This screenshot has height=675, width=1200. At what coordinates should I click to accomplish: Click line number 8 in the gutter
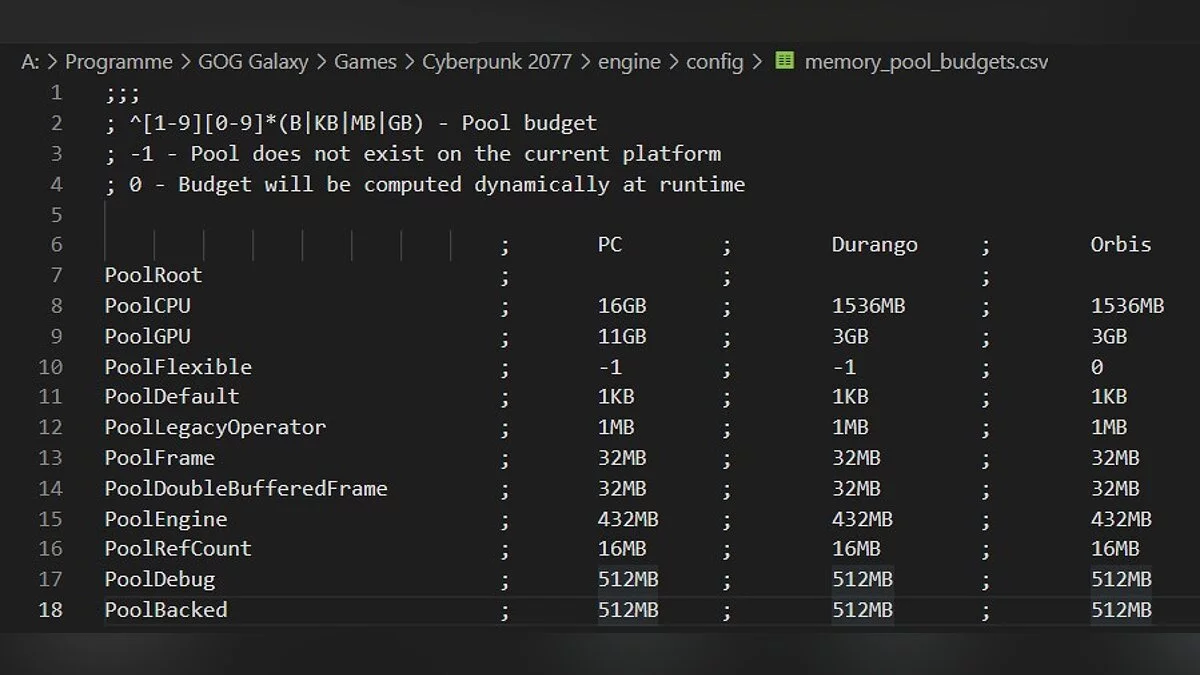coord(56,305)
